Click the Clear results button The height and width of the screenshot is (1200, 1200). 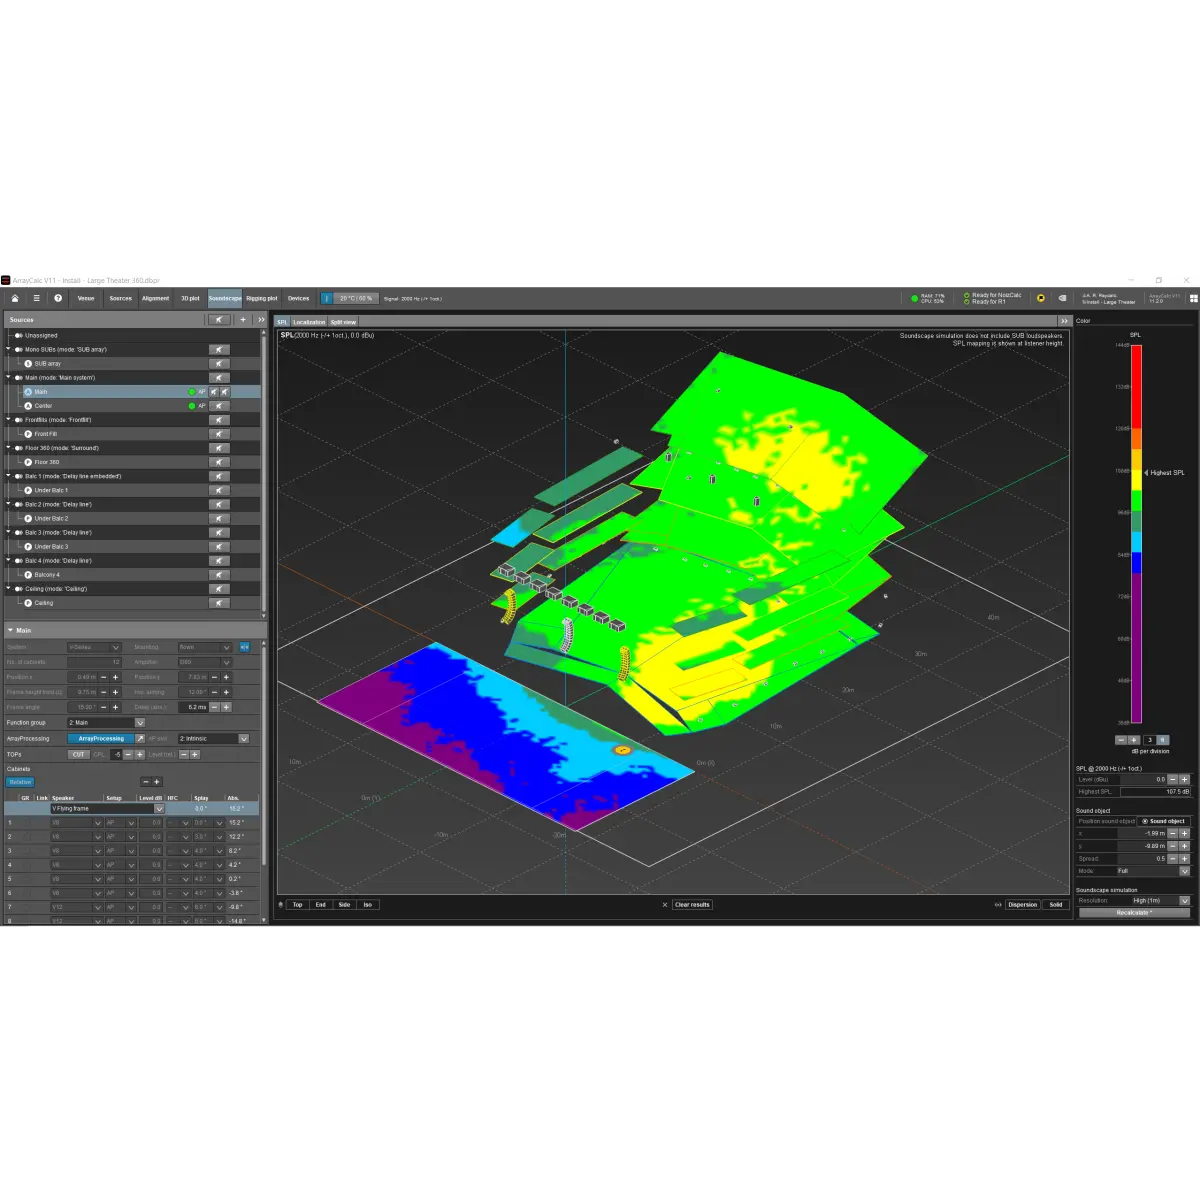692,905
